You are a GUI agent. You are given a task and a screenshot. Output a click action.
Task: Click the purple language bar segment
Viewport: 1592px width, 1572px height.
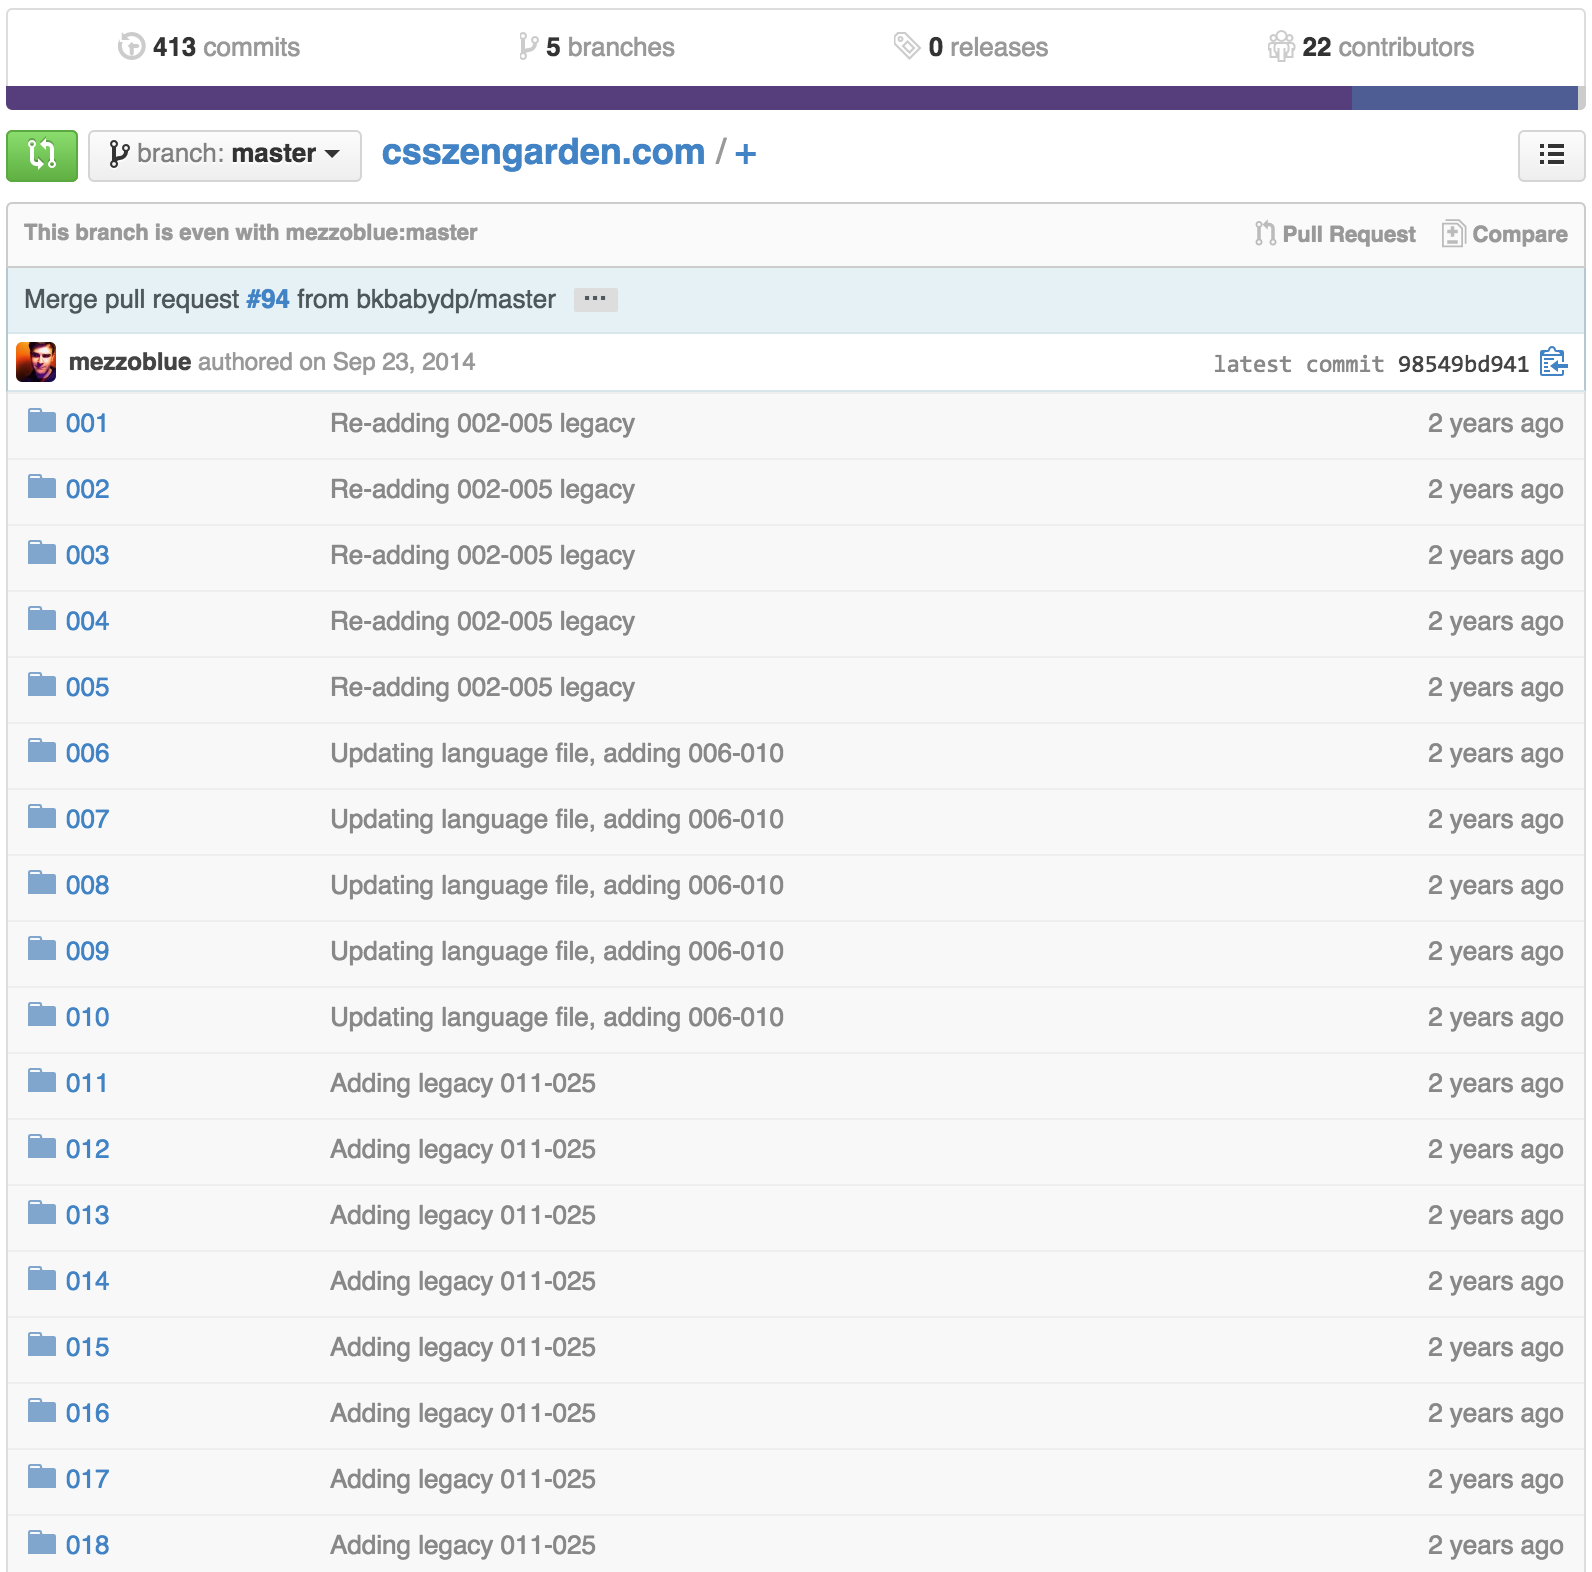[x=679, y=98]
